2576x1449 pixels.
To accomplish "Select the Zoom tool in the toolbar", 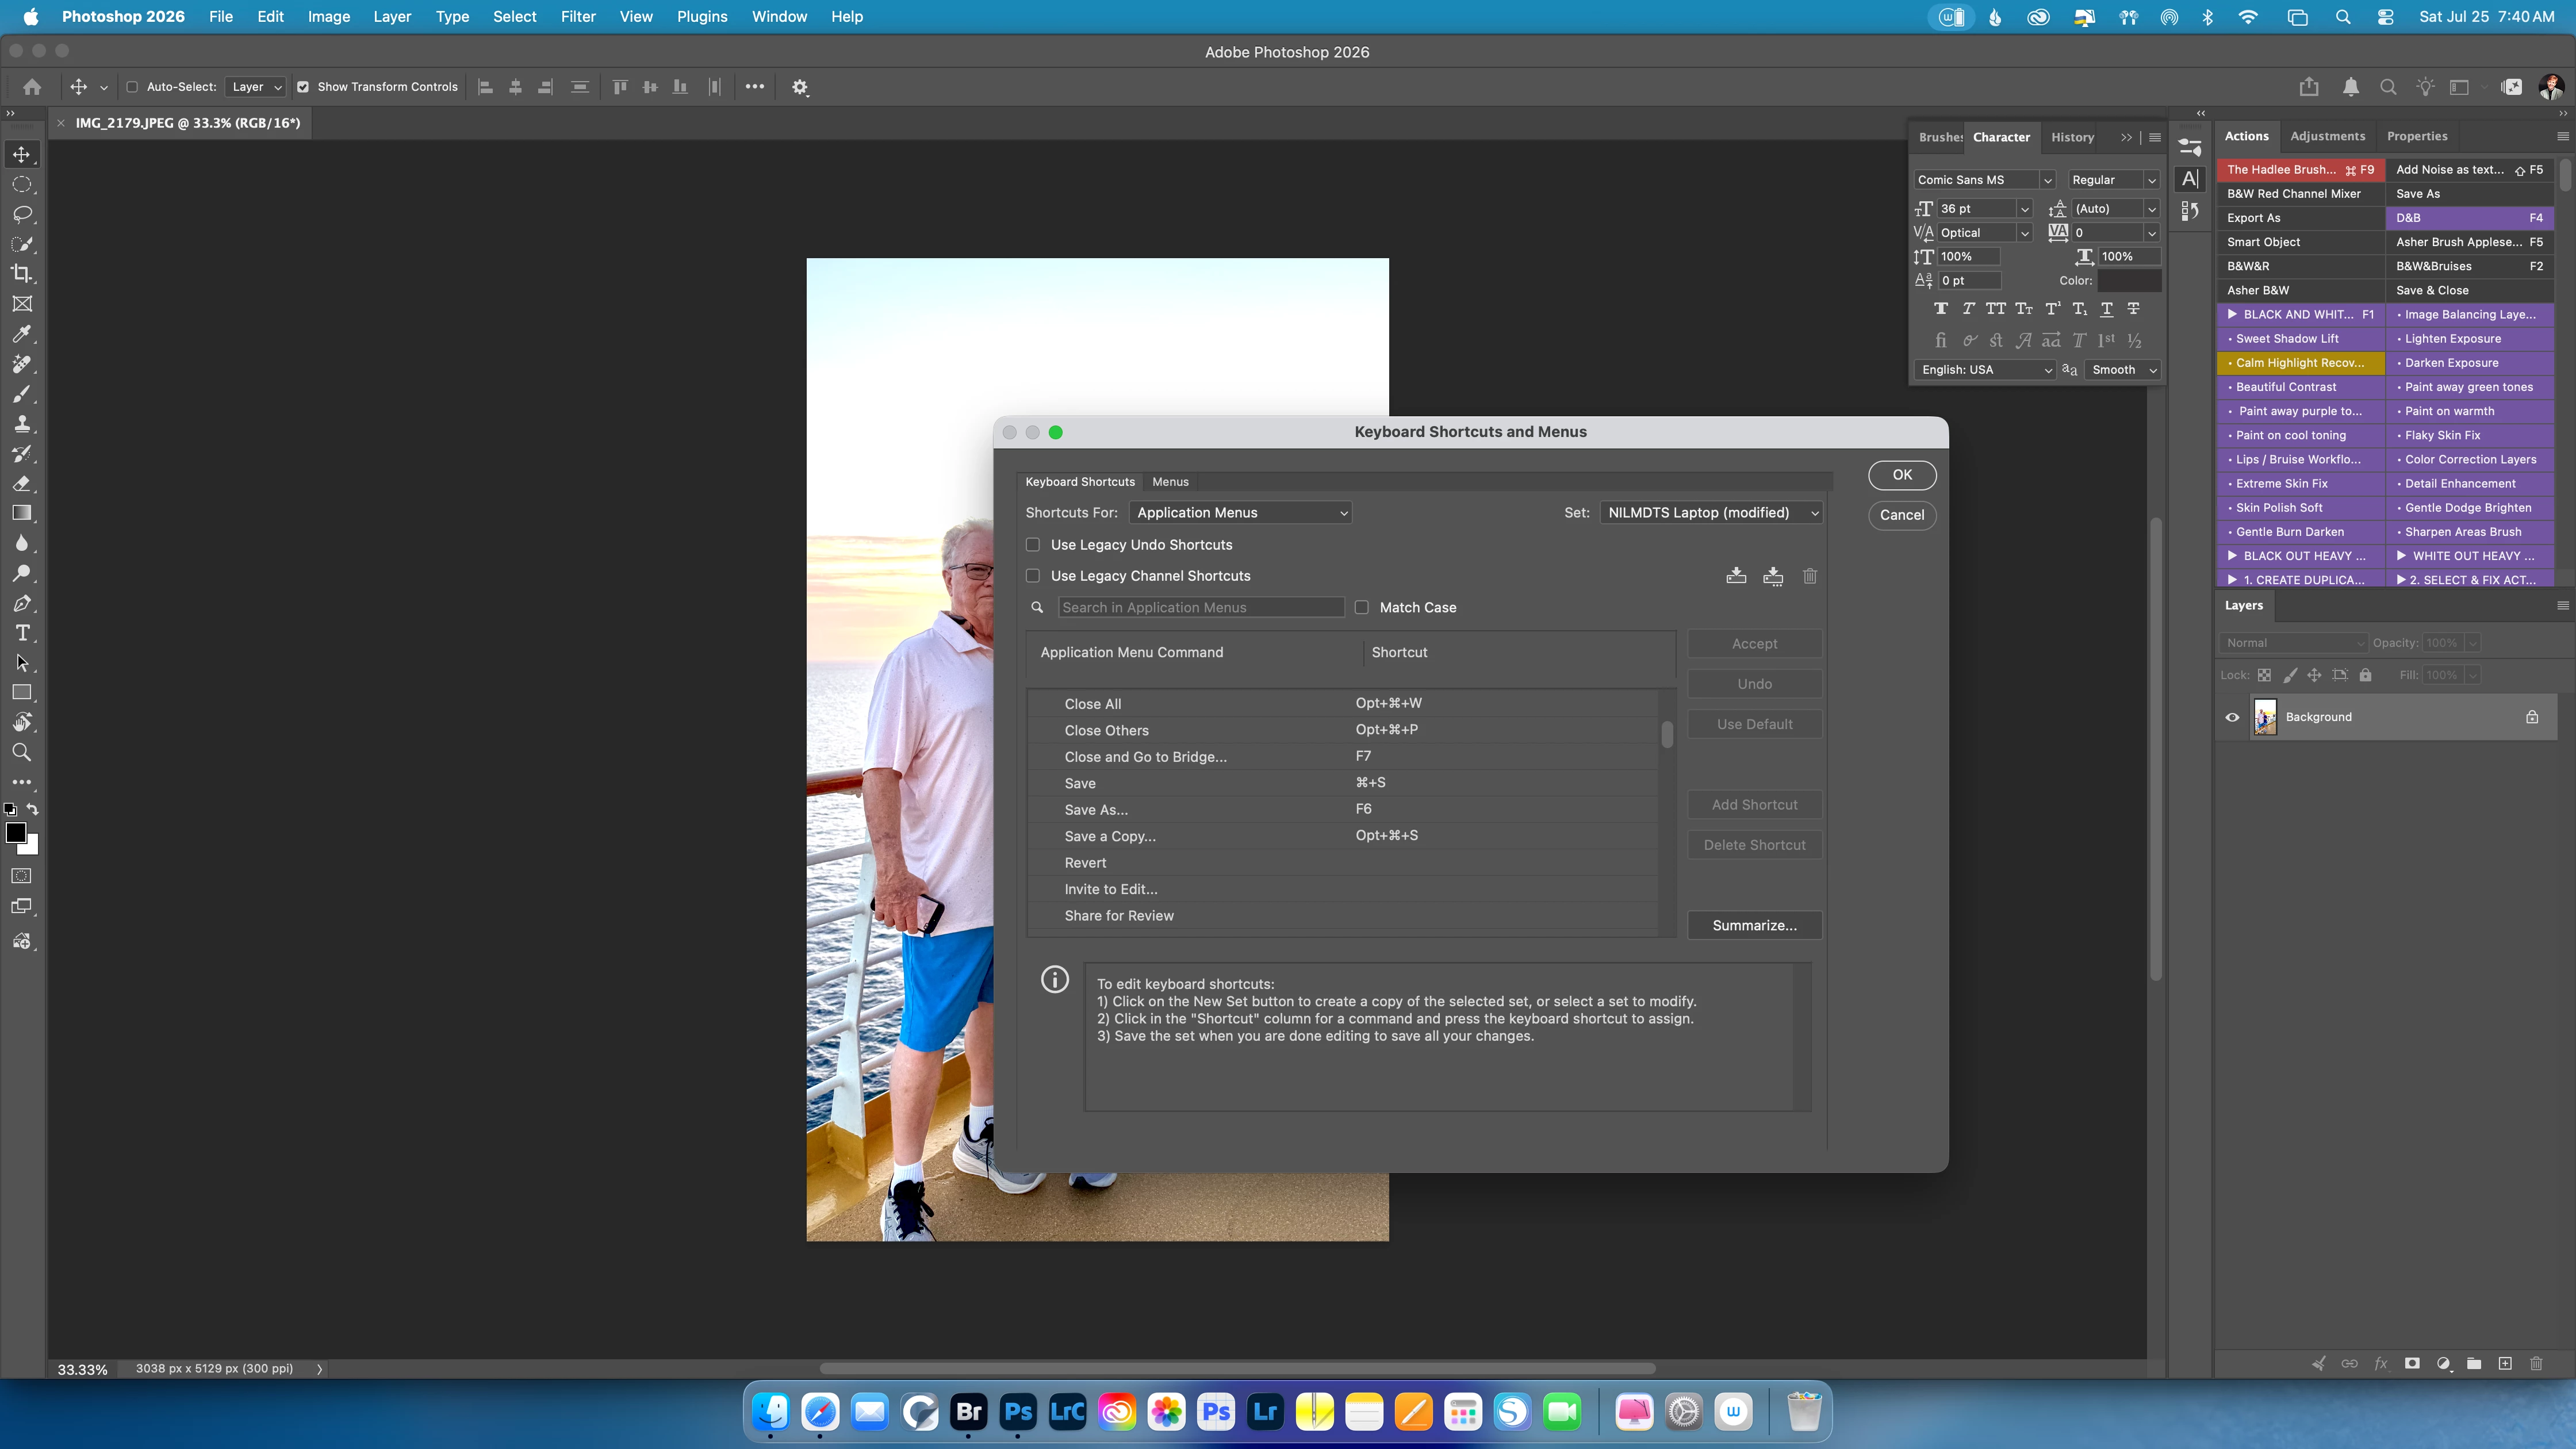I will click(x=22, y=752).
